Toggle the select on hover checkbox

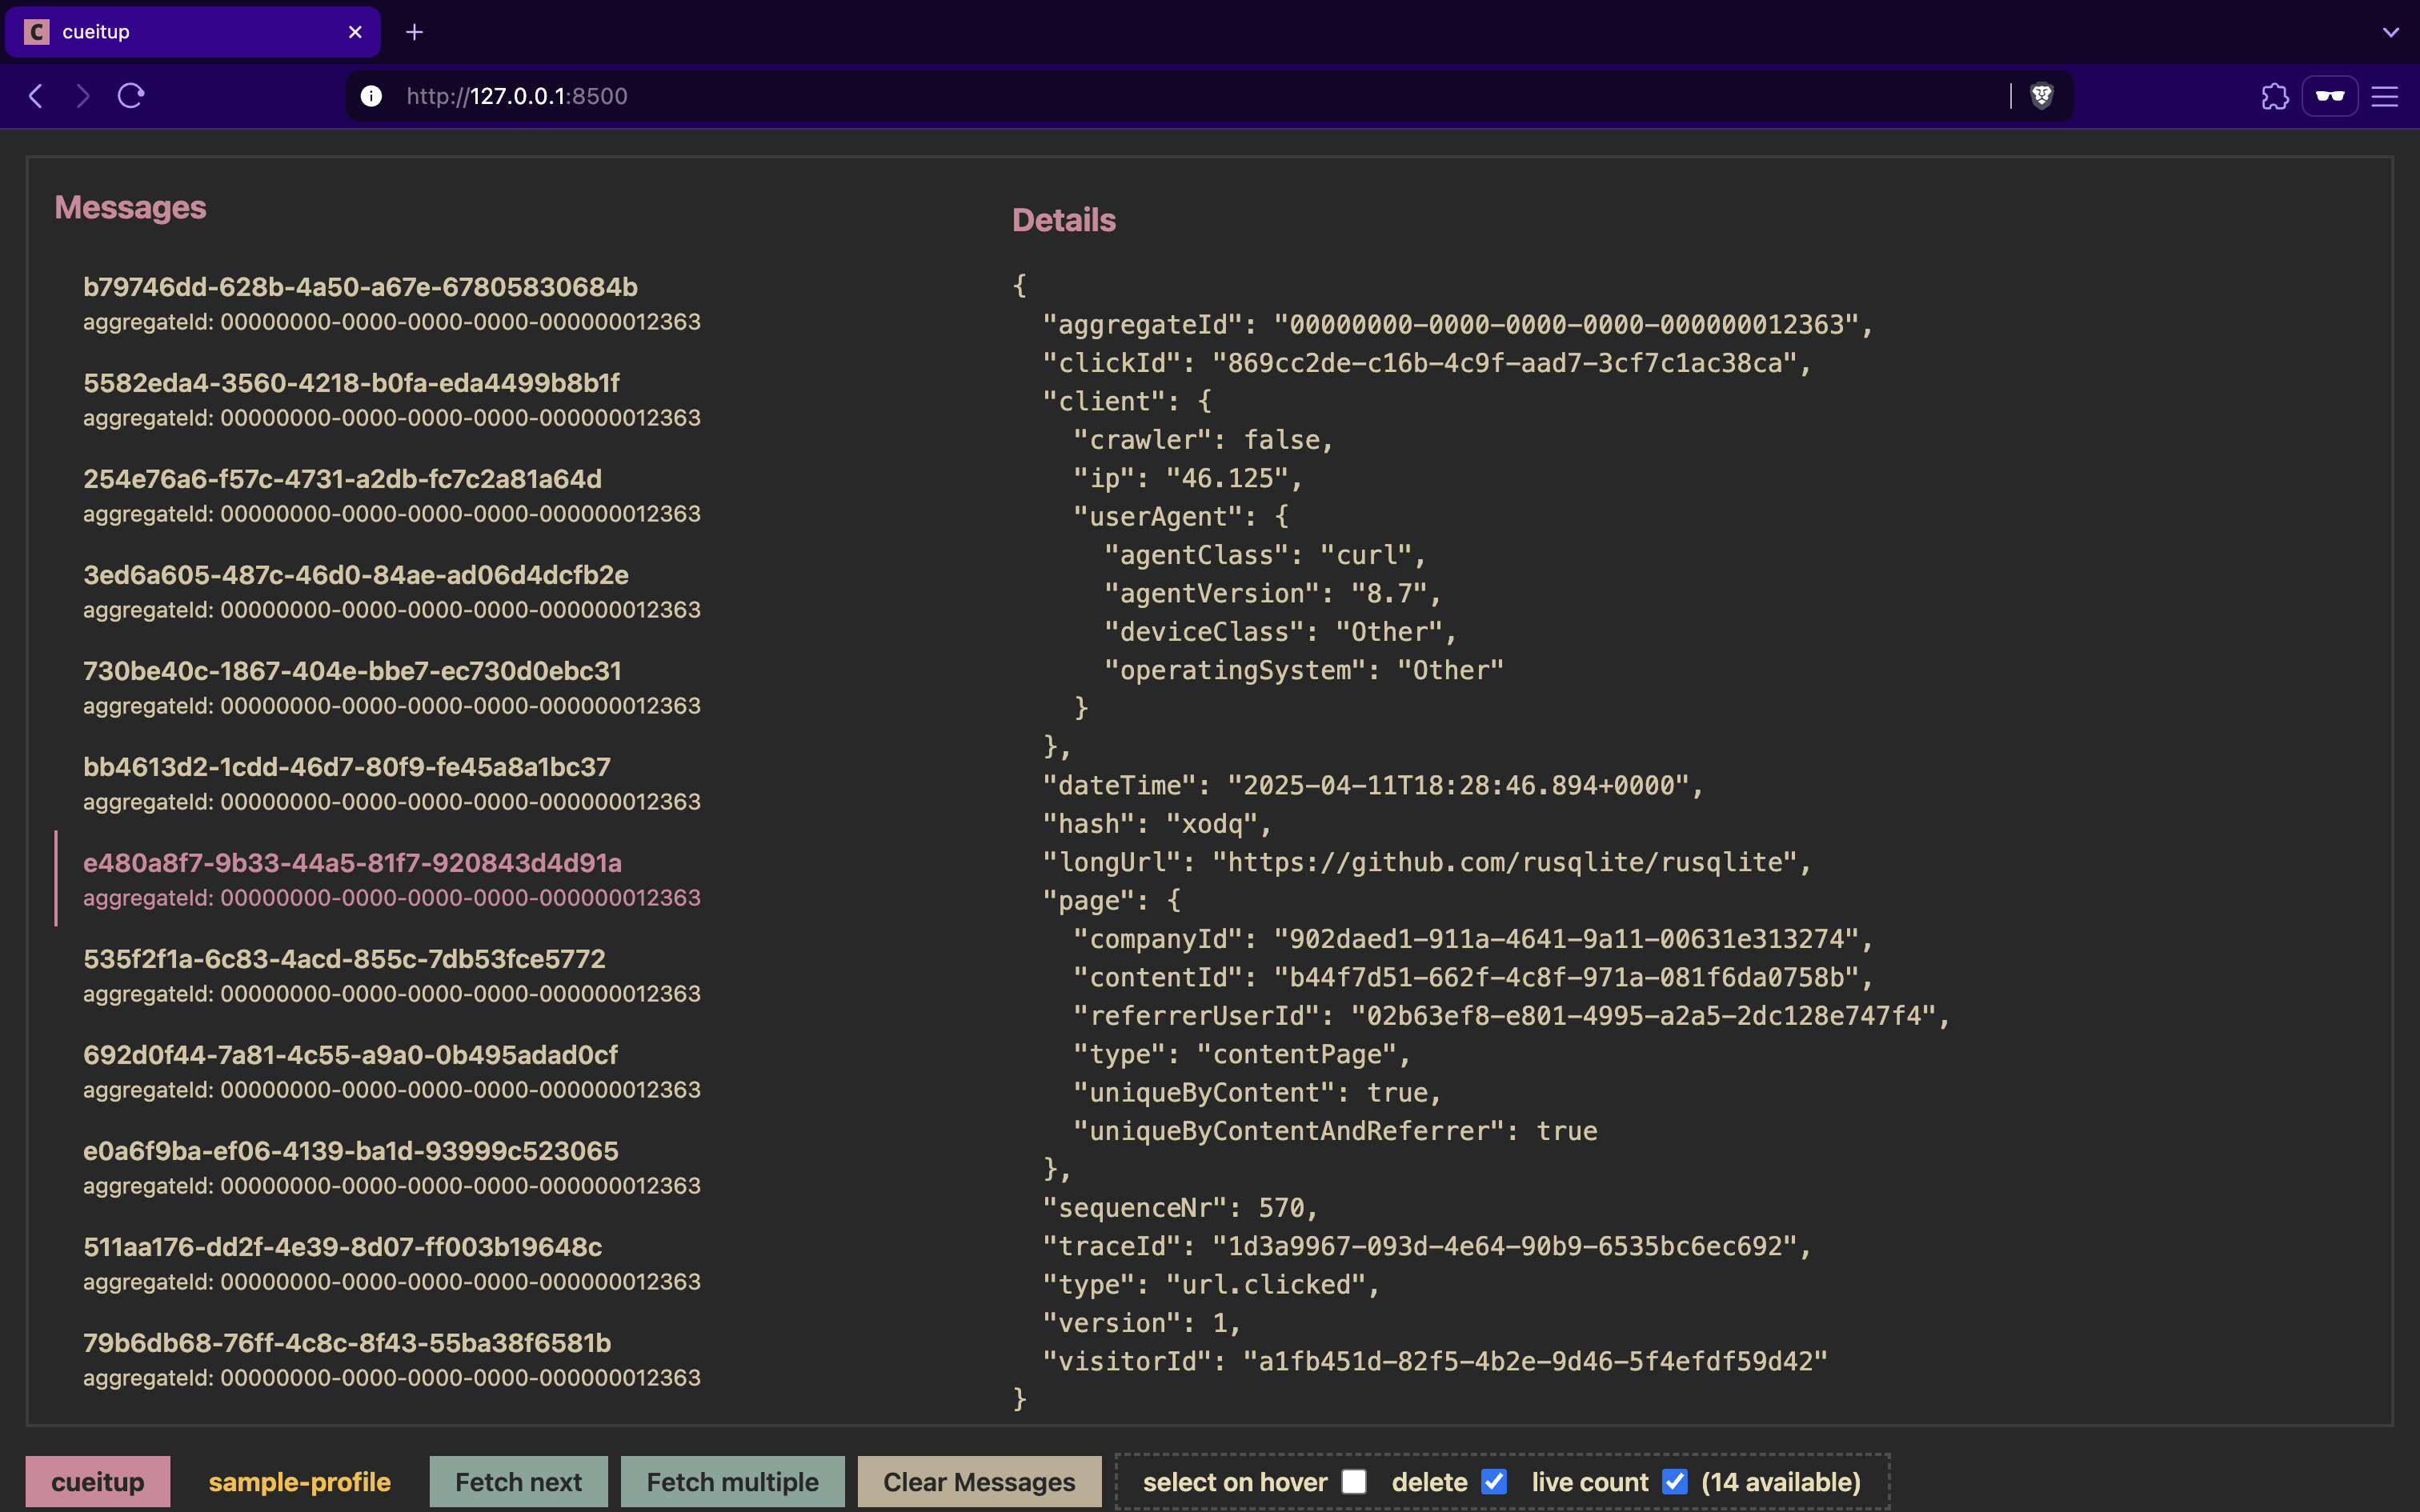click(x=1354, y=1481)
